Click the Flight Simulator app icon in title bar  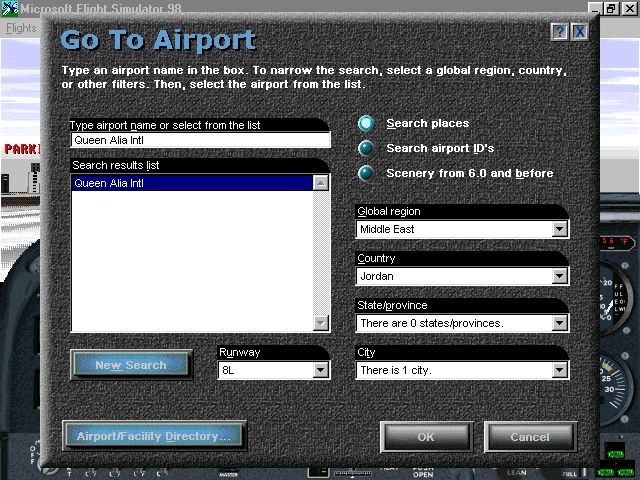tap(9, 9)
